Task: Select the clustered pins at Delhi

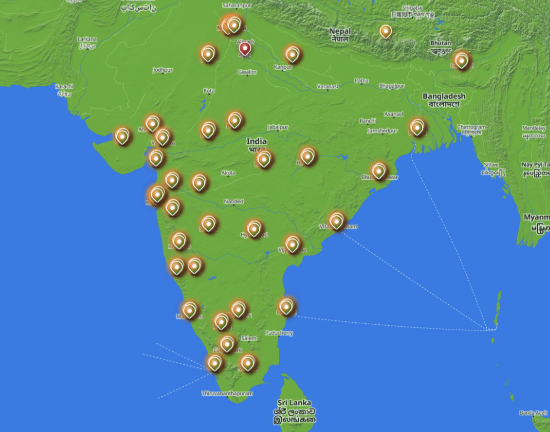Action: click(x=231, y=25)
